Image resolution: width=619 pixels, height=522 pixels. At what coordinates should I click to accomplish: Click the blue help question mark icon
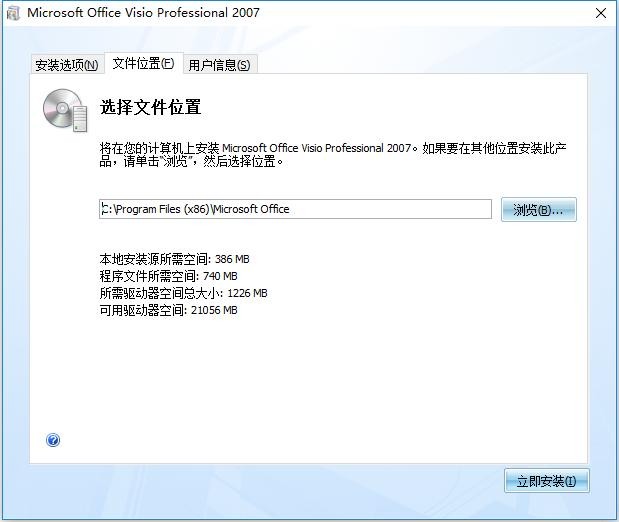pos(53,440)
